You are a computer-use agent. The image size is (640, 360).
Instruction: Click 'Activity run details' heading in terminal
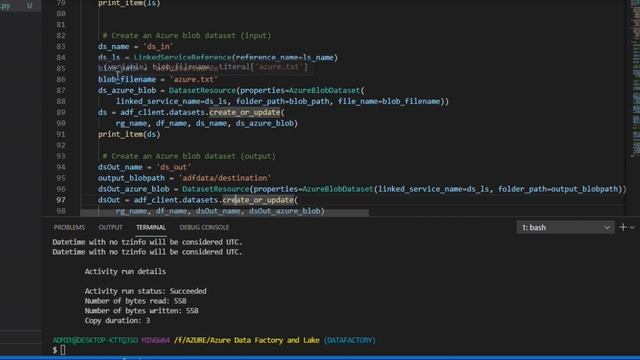125,271
